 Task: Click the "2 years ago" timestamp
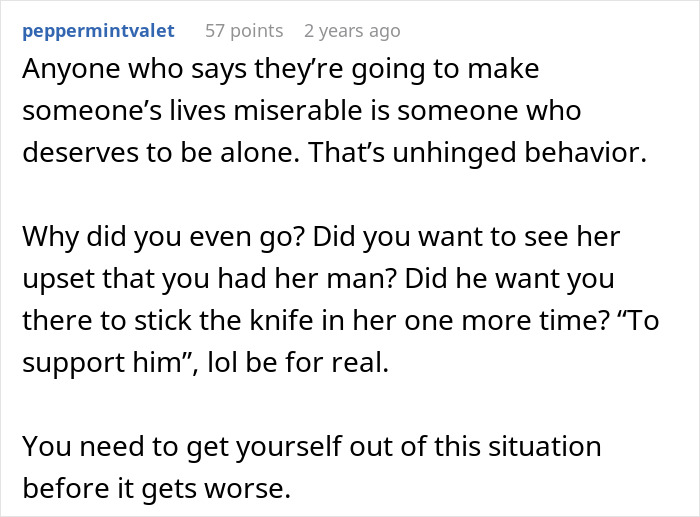(351, 31)
